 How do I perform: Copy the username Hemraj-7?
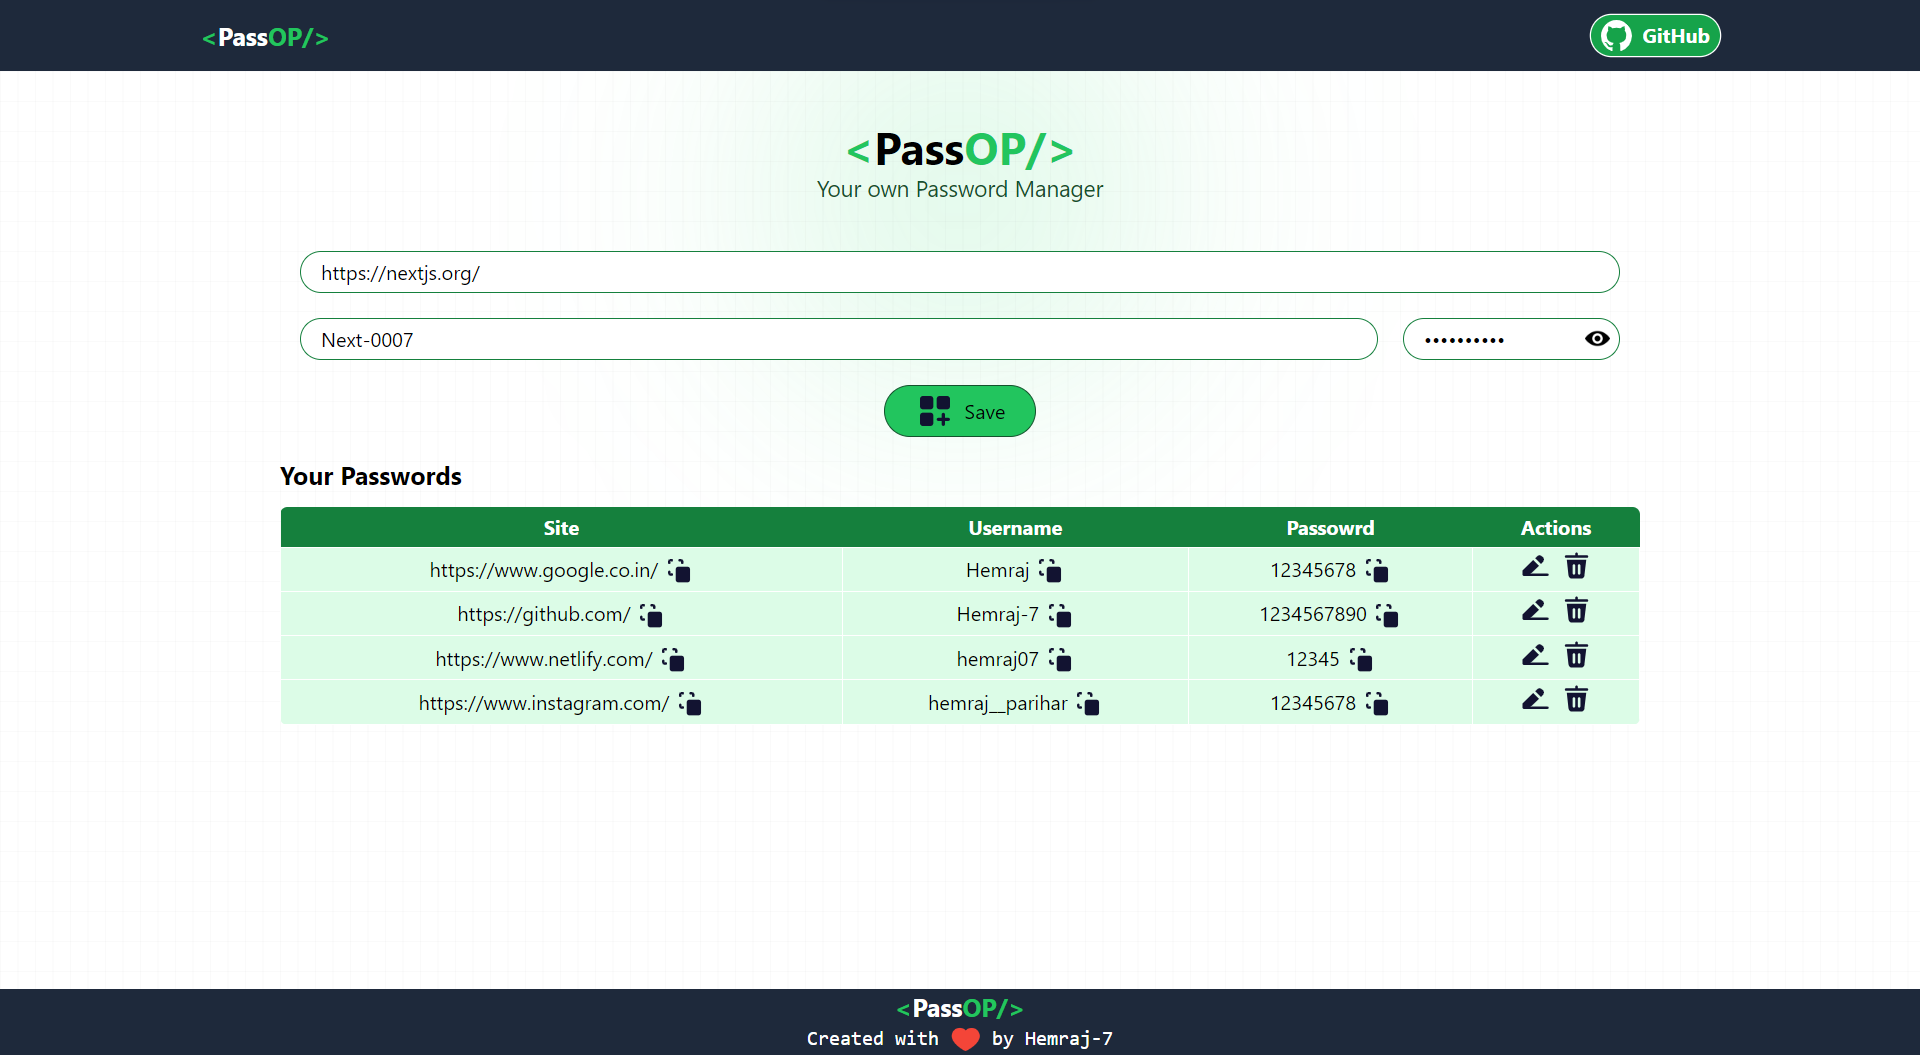pos(1060,615)
